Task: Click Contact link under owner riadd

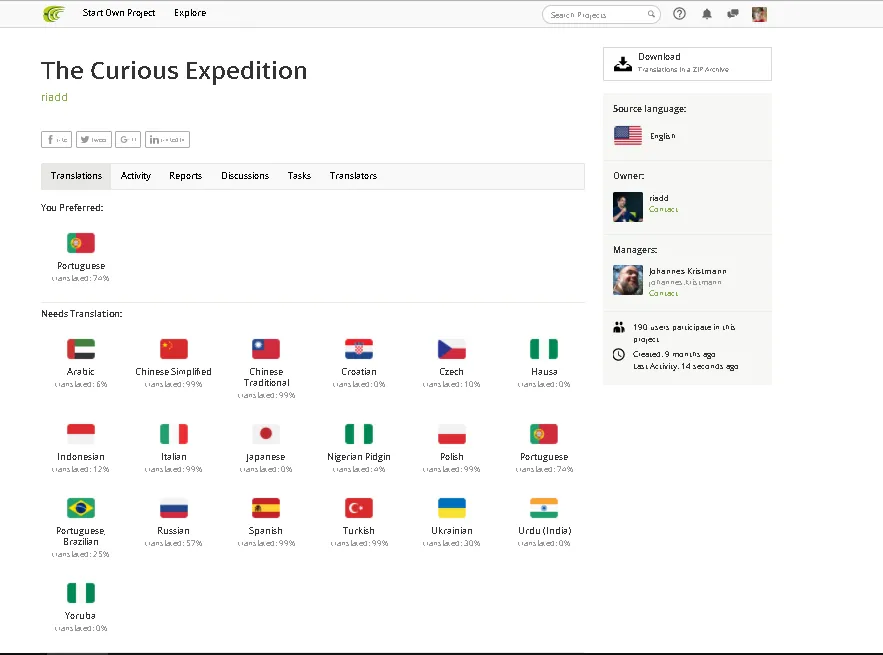Action: [663, 210]
